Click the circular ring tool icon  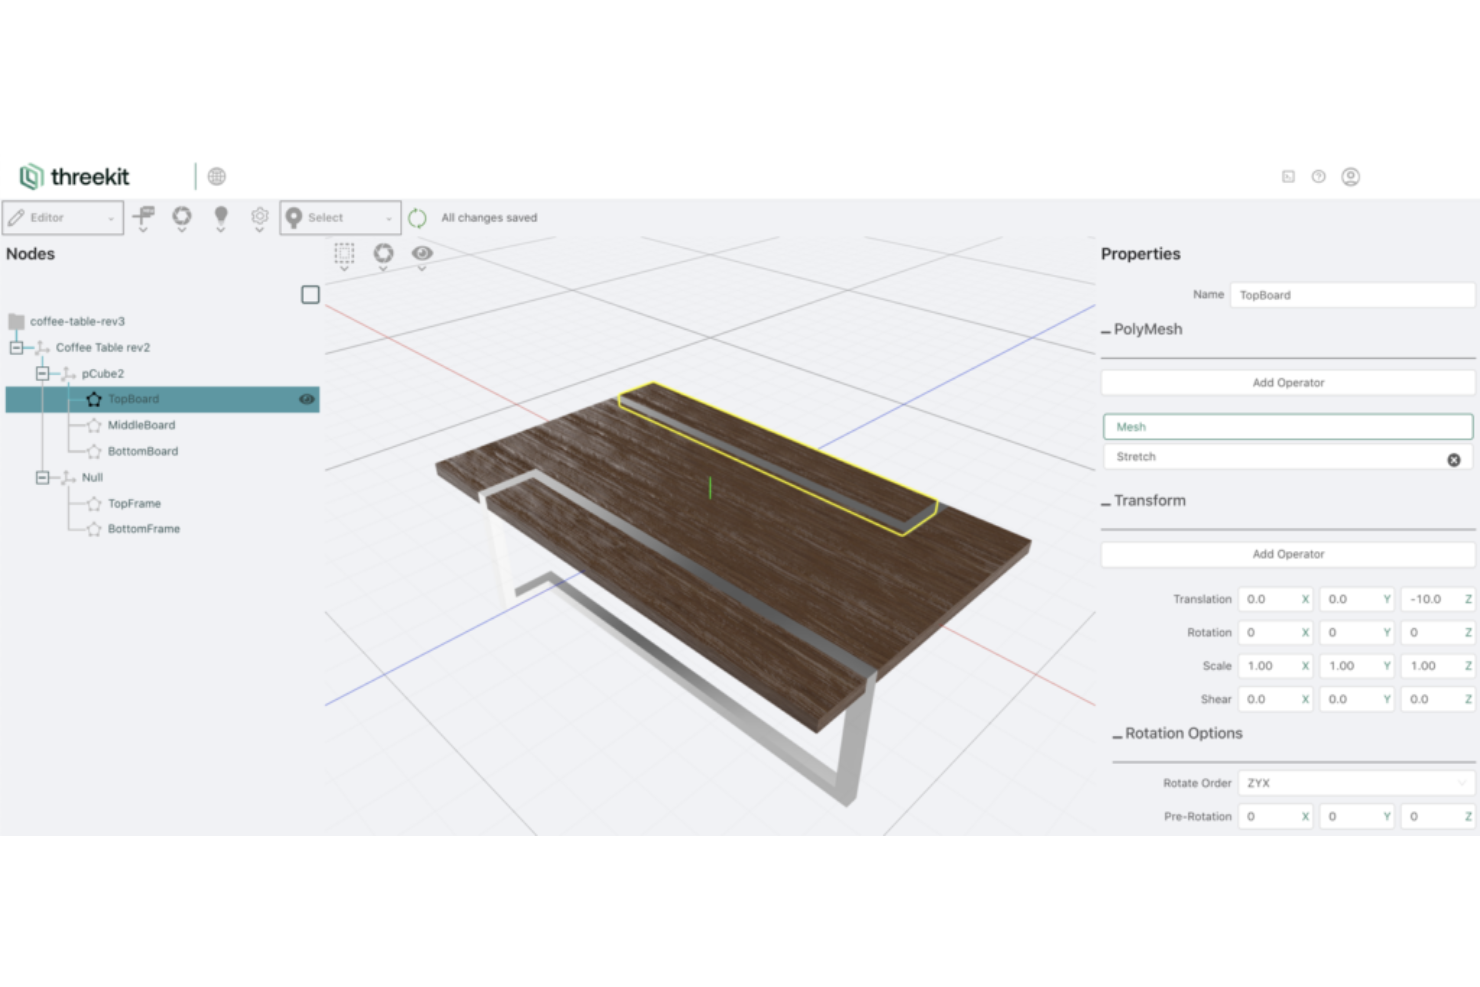click(x=182, y=216)
